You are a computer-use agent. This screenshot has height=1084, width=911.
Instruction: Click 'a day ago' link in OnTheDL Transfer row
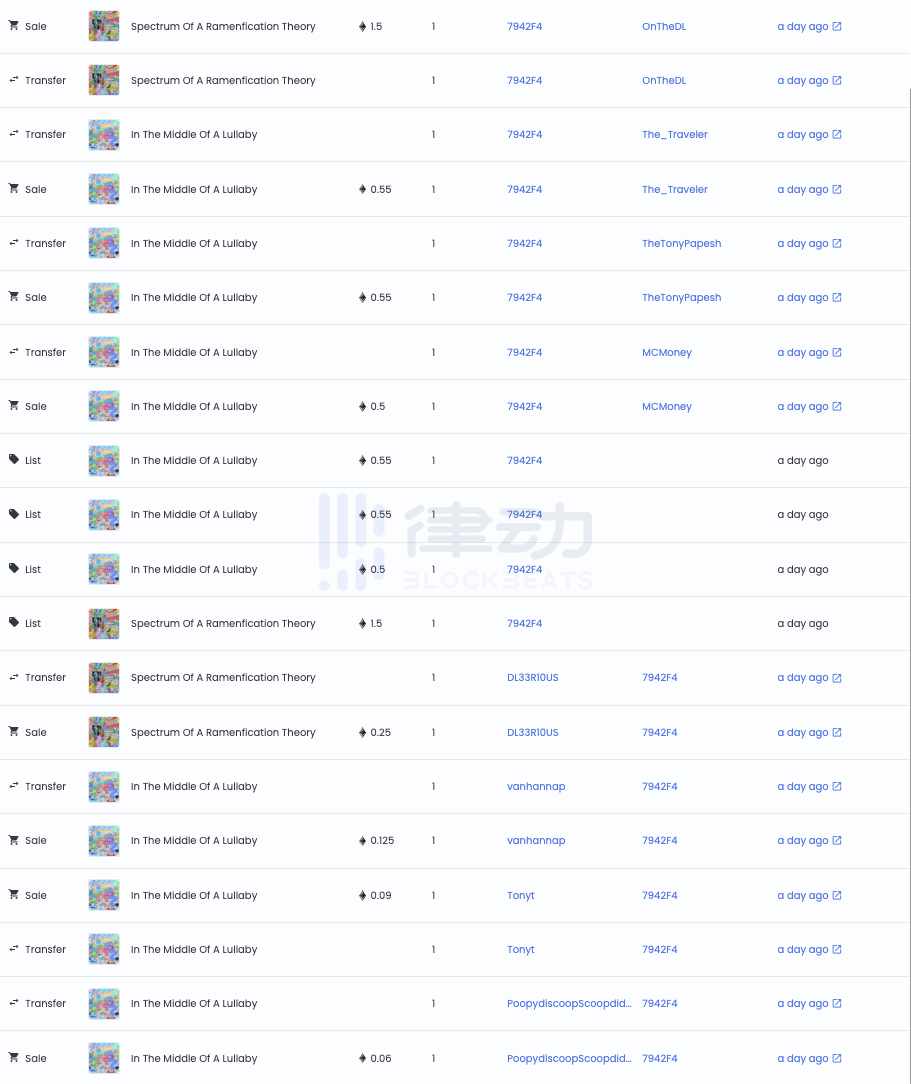point(802,80)
